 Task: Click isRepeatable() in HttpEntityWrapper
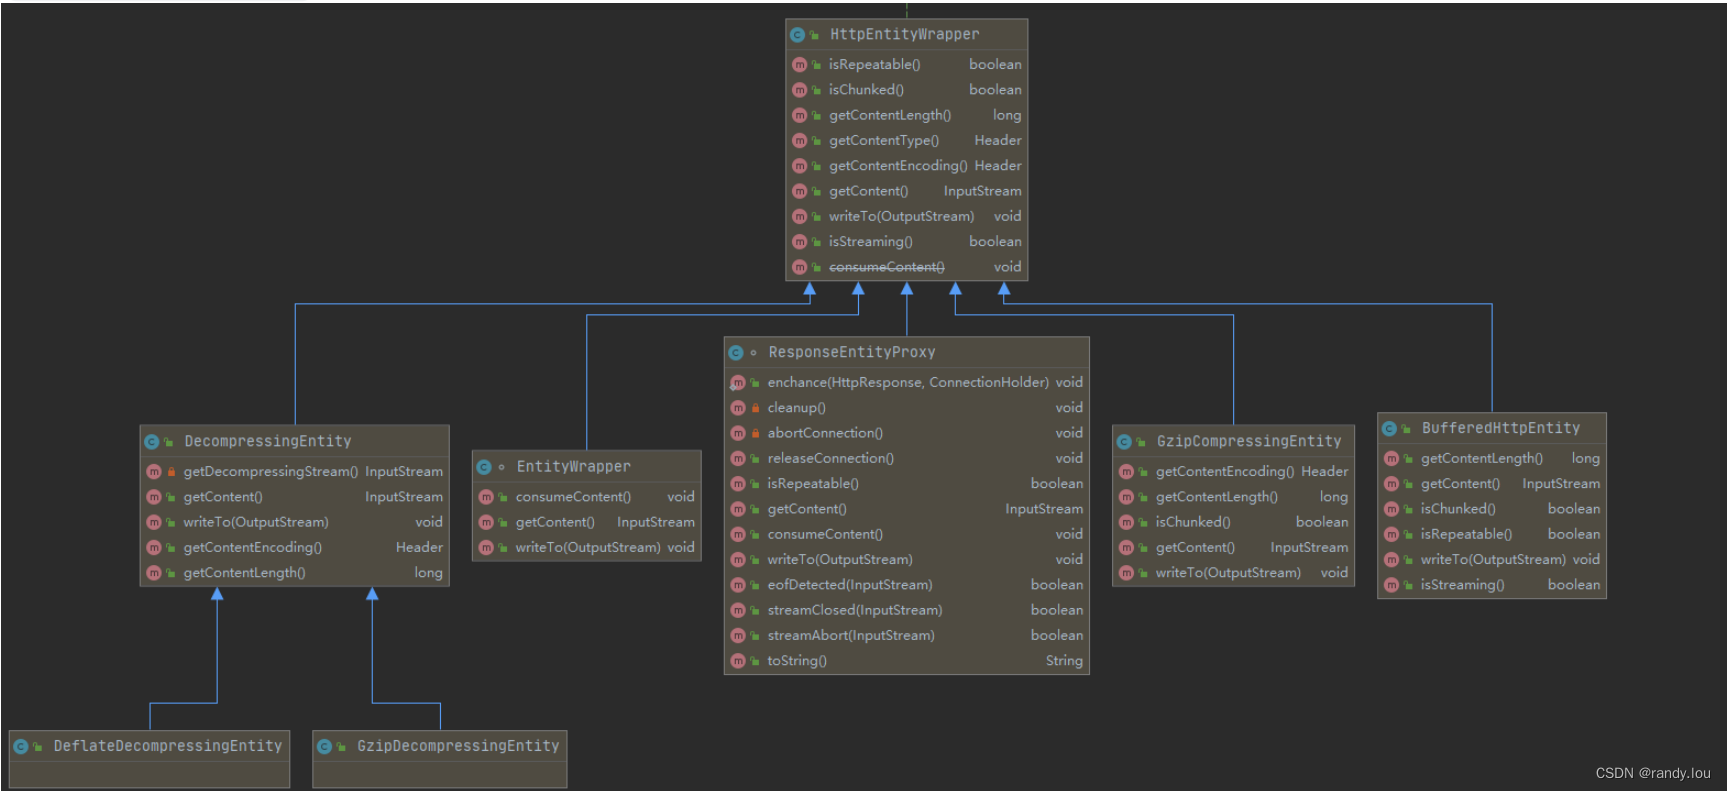click(x=875, y=65)
